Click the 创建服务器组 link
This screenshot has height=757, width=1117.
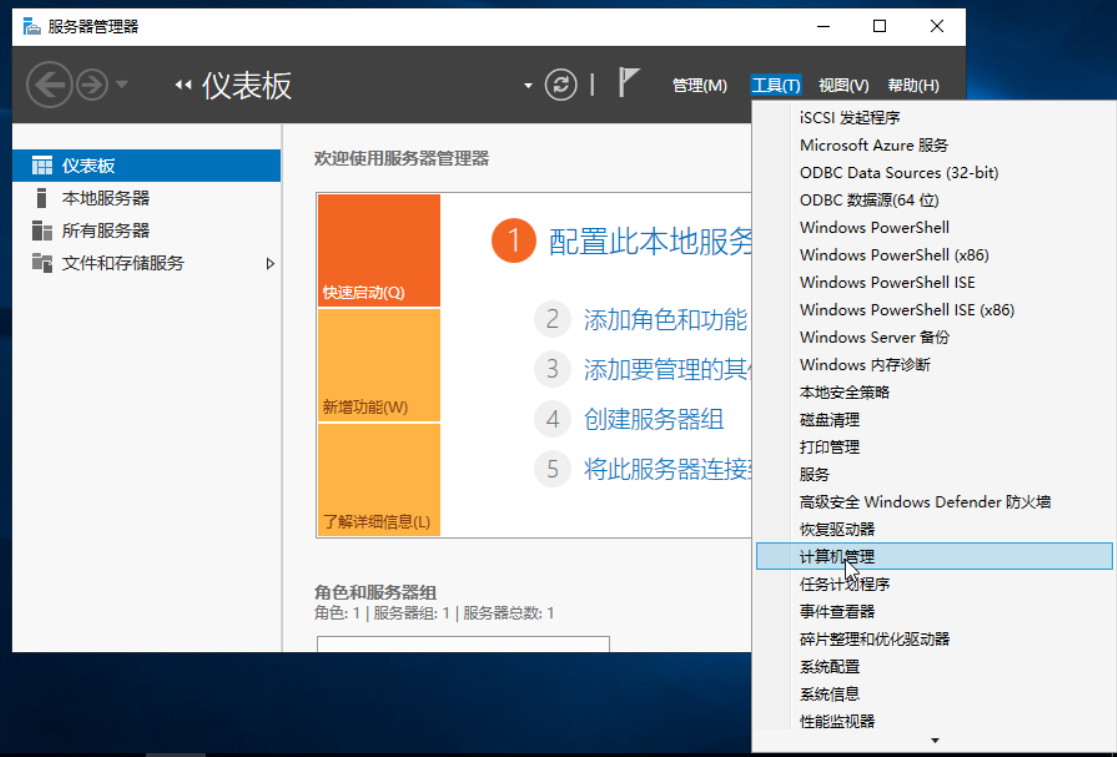pos(653,419)
